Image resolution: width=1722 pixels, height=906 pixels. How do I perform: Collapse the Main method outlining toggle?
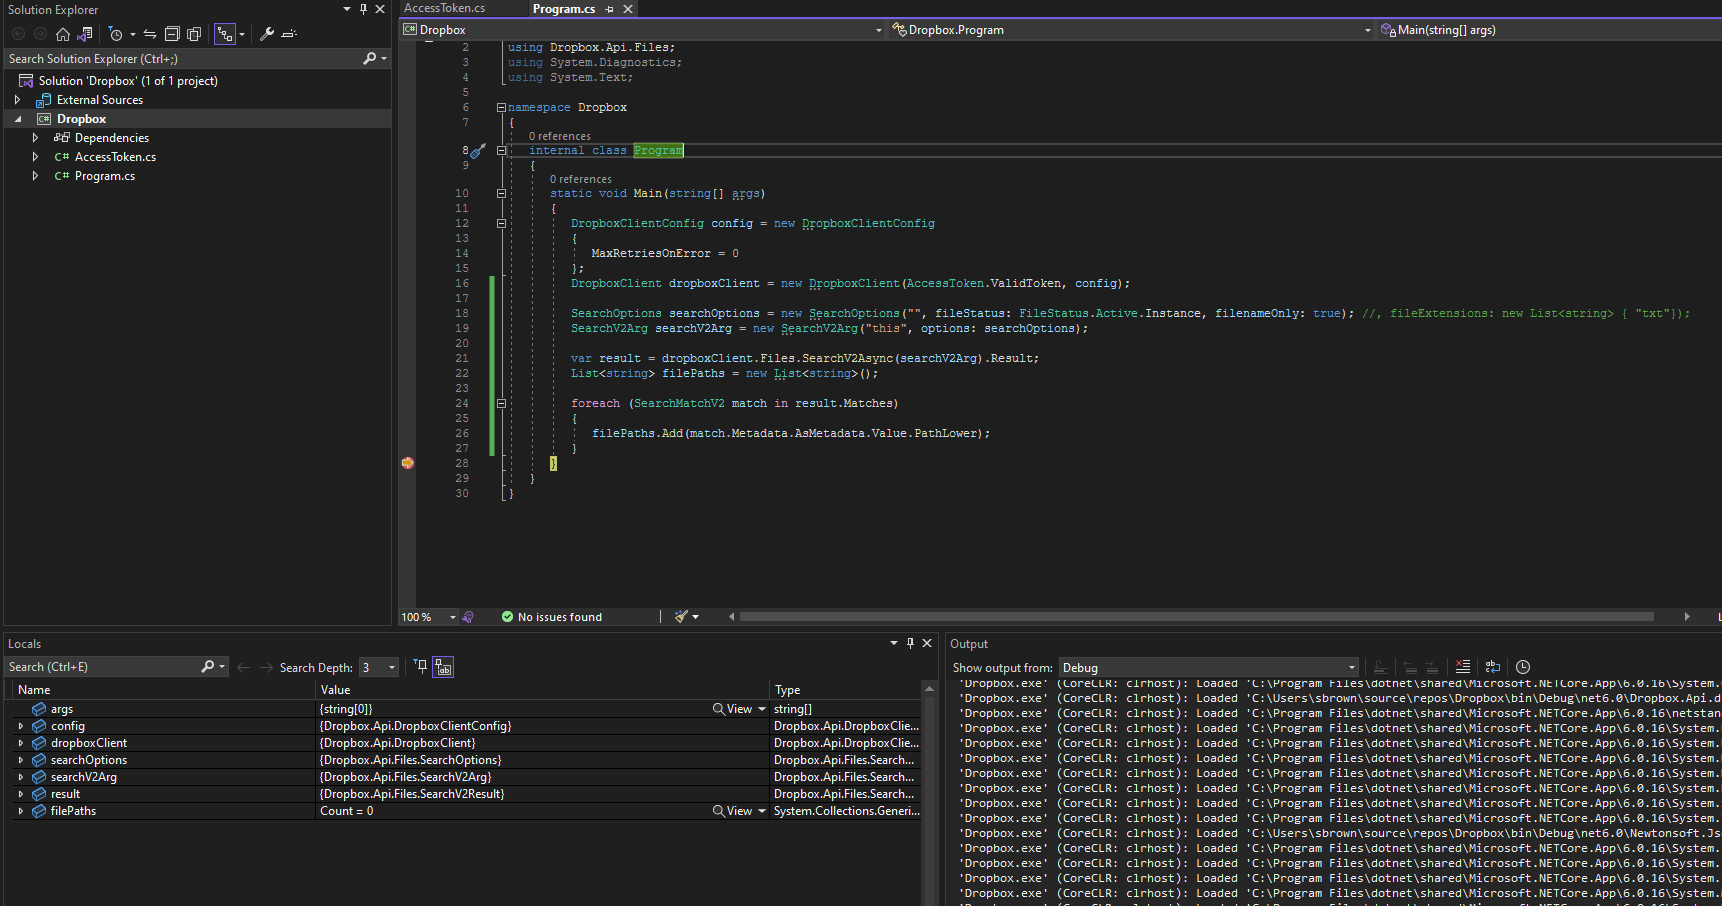[501, 193]
